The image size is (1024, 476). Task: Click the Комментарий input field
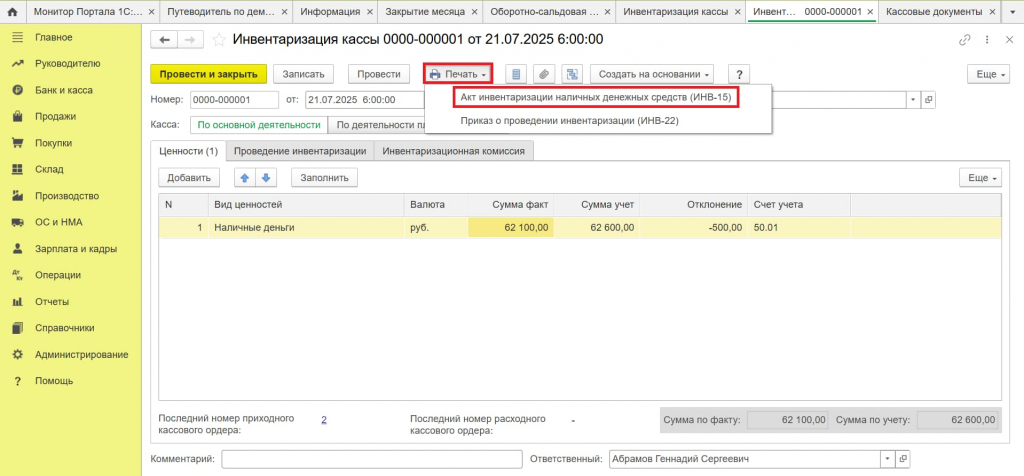point(372,459)
